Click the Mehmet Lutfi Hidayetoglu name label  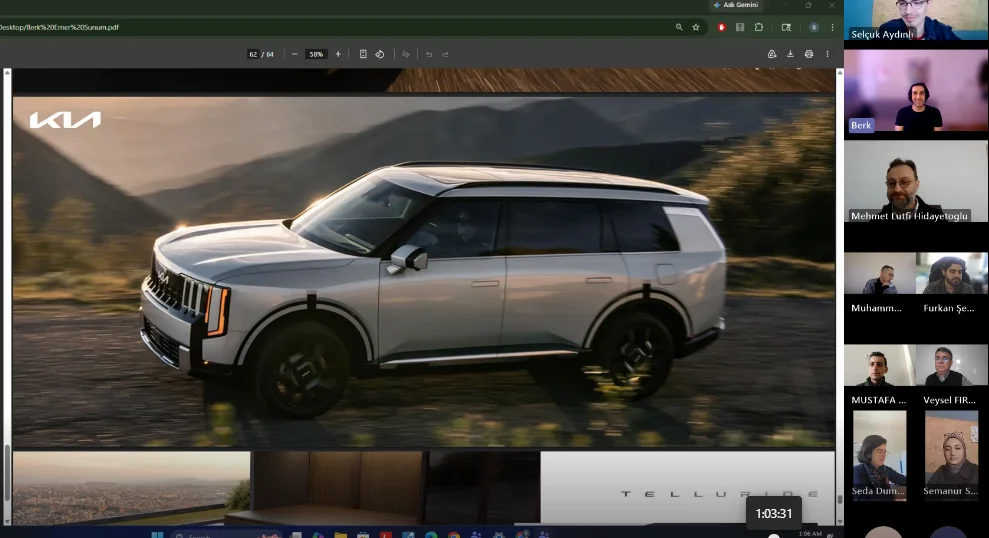(x=909, y=216)
